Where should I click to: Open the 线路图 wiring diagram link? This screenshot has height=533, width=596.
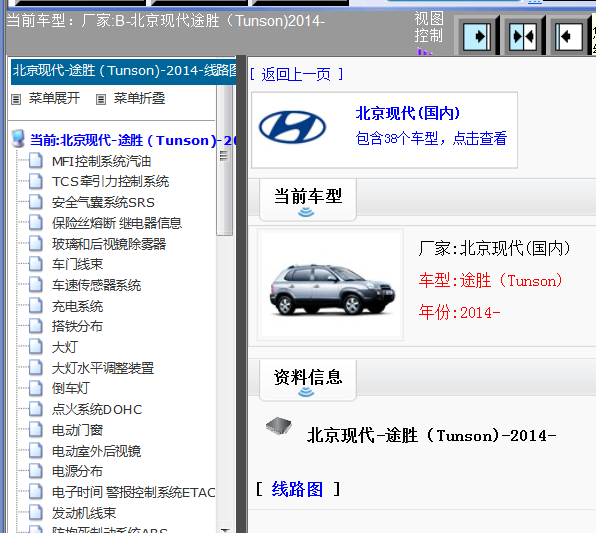pyautogui.click(x=297, y=489)
